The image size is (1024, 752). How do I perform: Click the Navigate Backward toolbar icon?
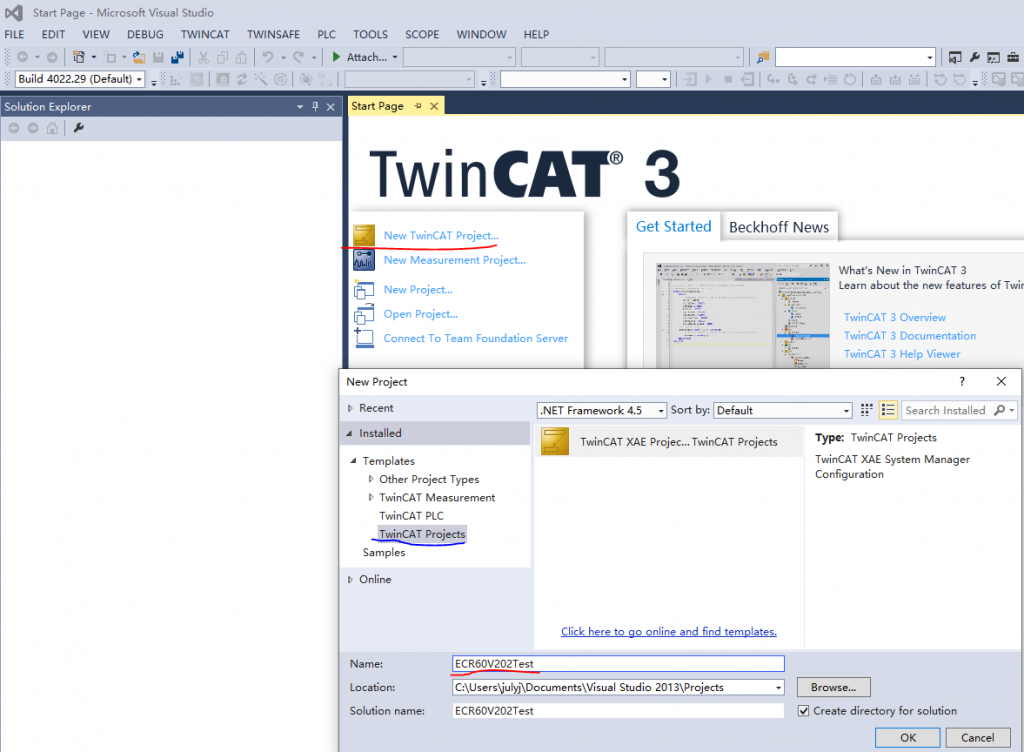point(22,57)
